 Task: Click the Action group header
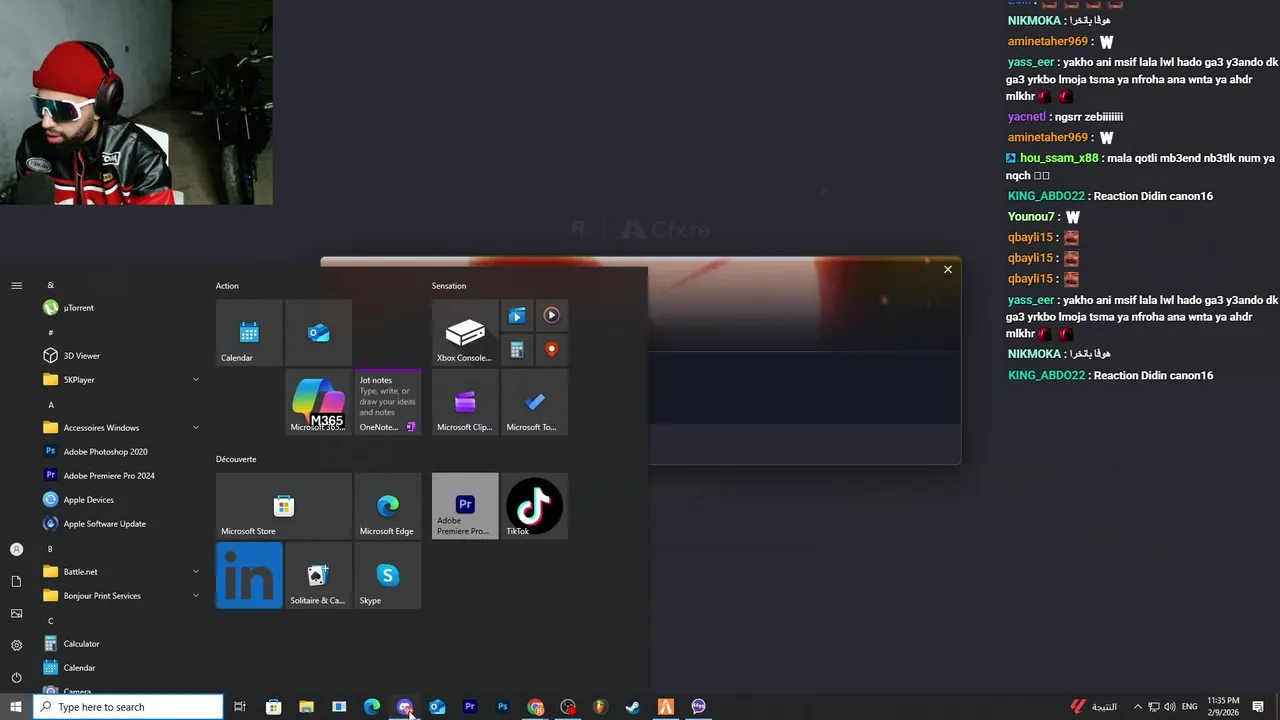click(227, 286)
